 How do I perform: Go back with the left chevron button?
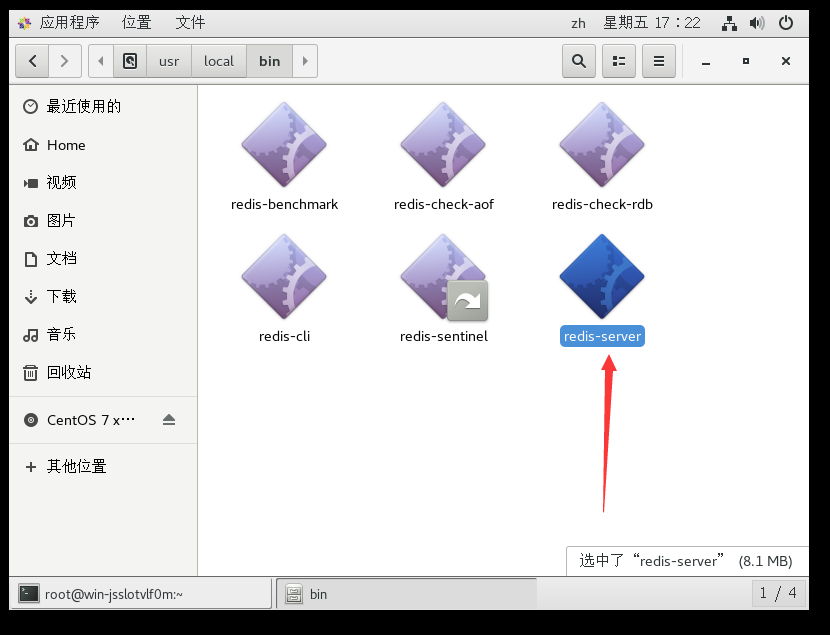tap(32, 61)
